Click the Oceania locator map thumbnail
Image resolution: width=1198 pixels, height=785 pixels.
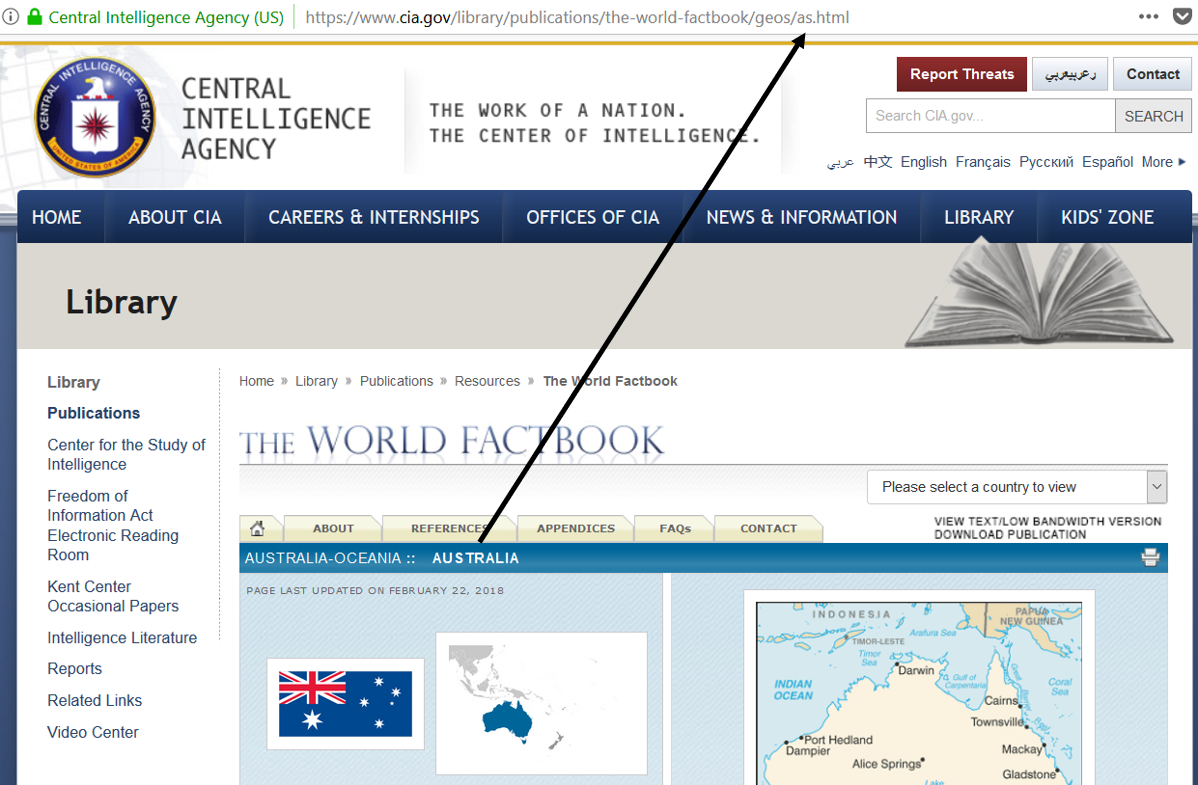point(542,703)
